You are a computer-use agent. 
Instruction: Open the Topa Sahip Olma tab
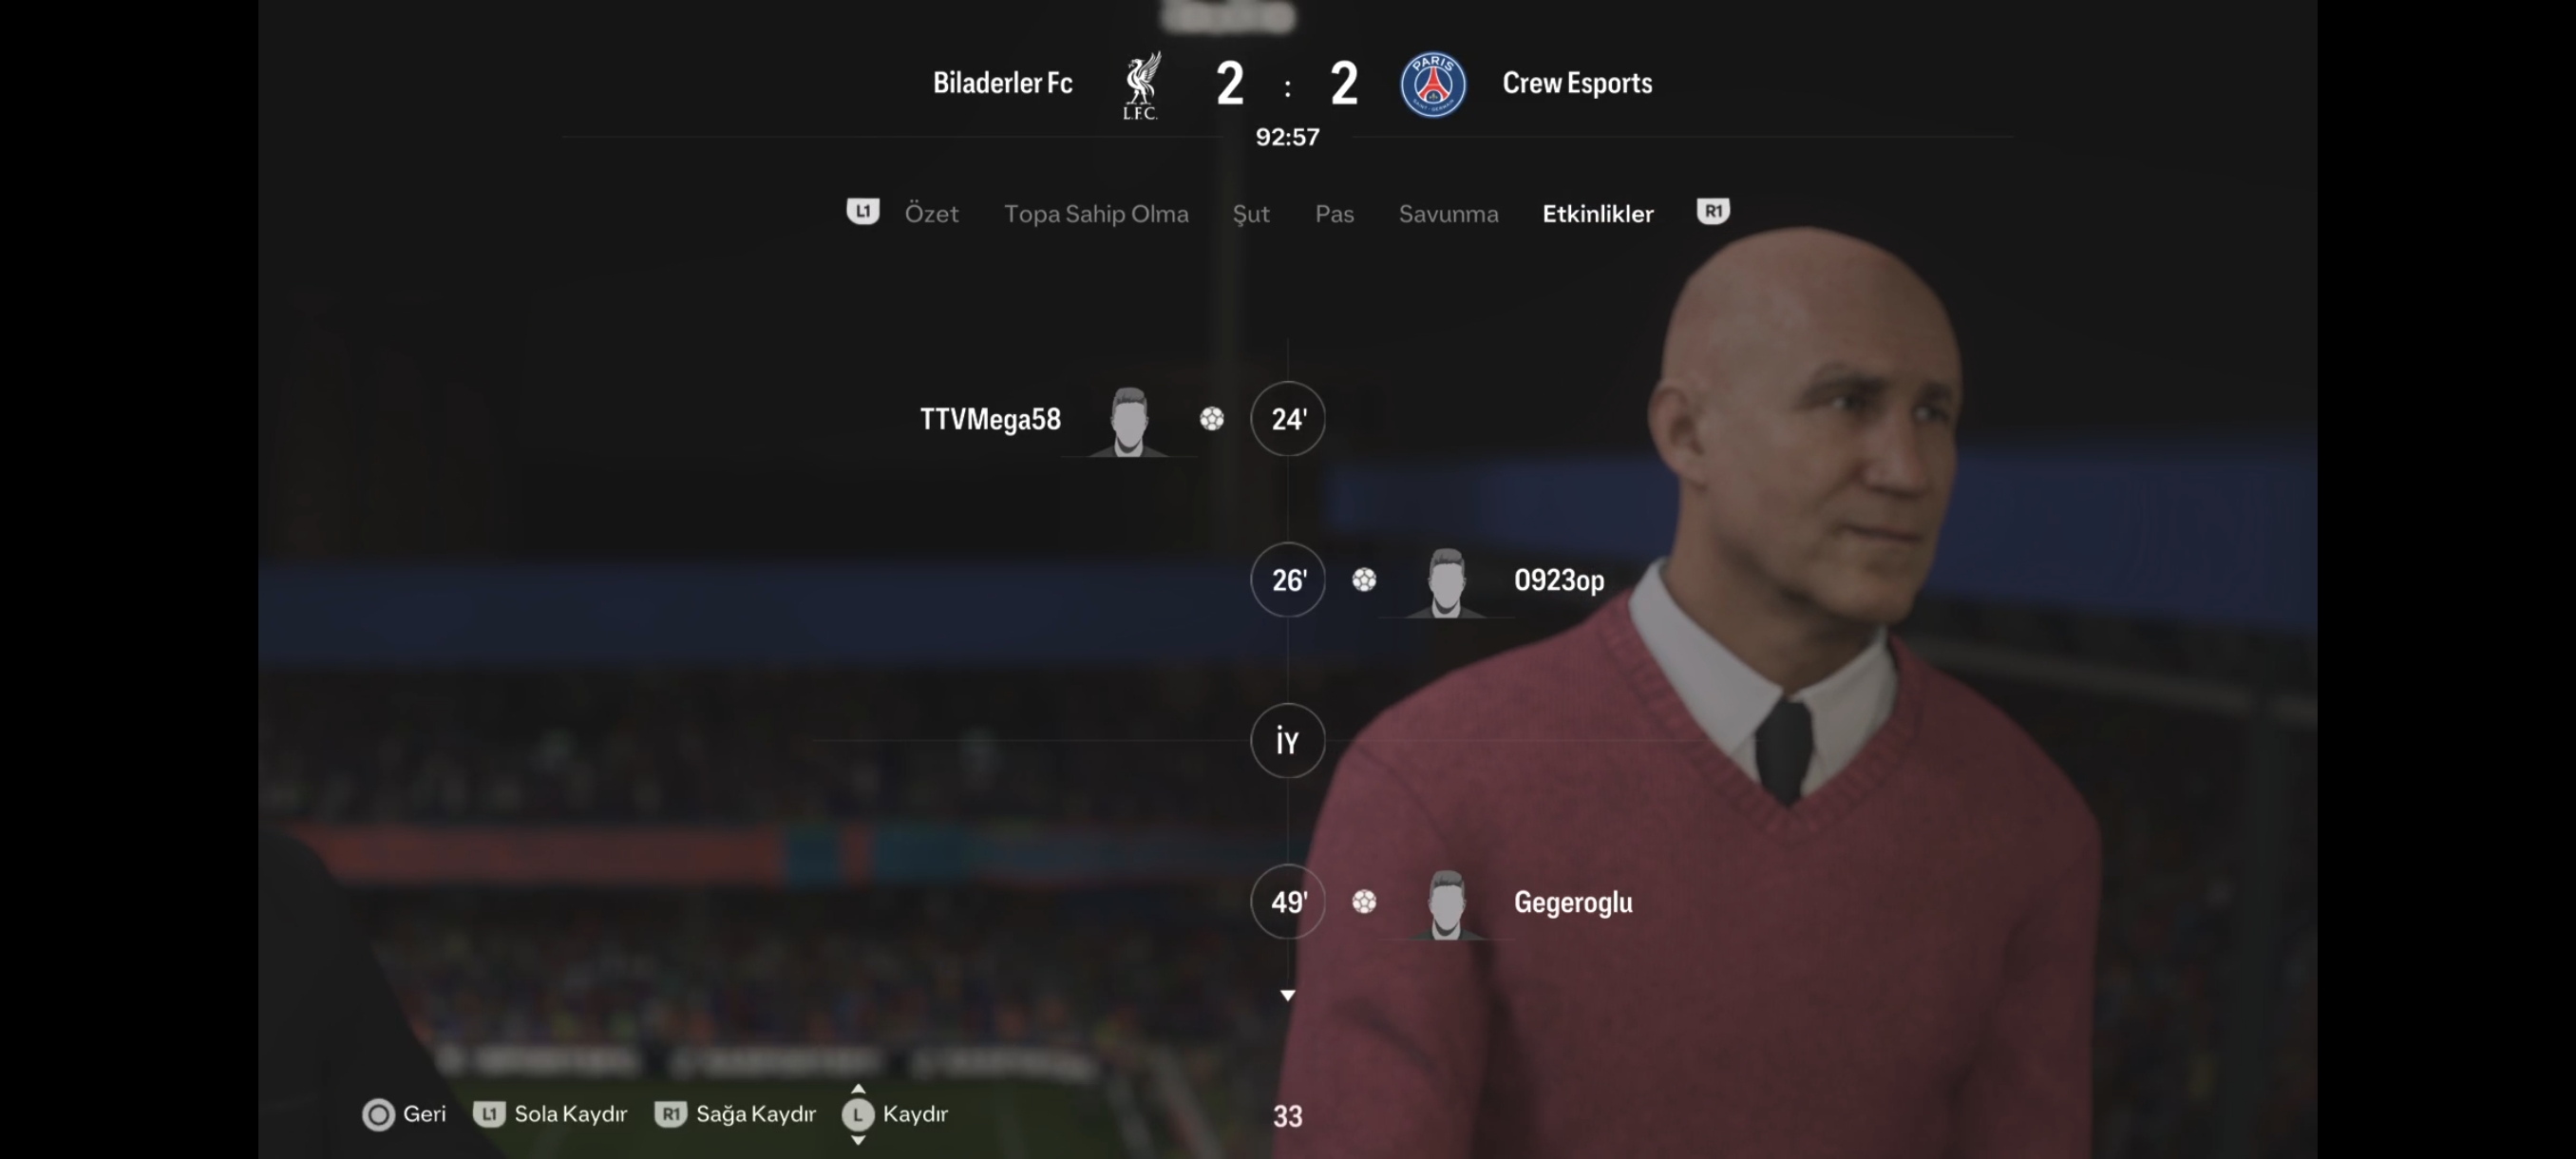(x=1096, y=213)
